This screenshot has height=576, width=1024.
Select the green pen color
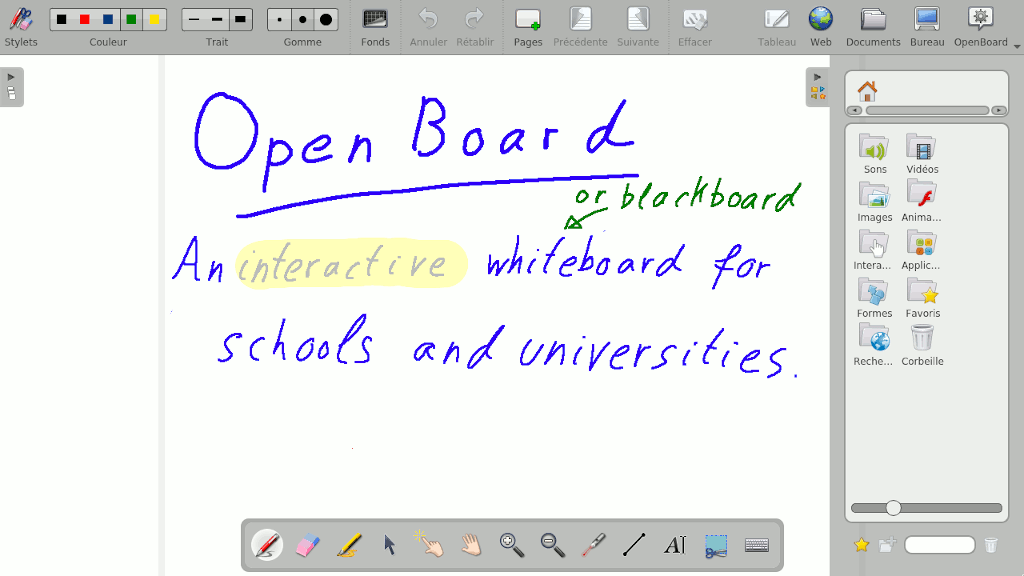click(x=131, y=20)
